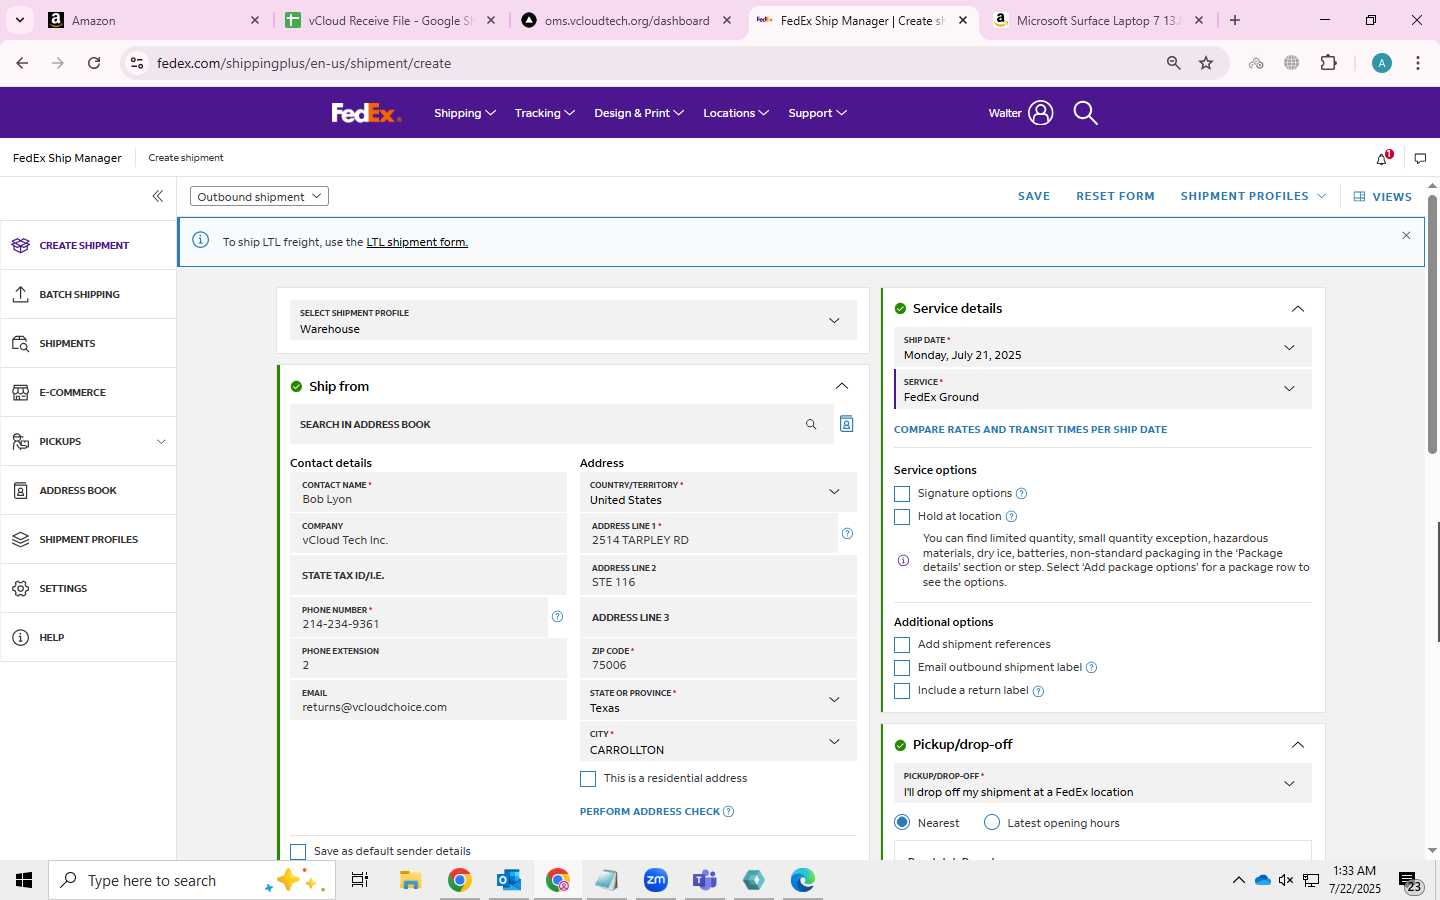Click help icon beside Include a return label
Image resolution: width=1440 pixels, height=900 pixels.
pos(1038,691)
